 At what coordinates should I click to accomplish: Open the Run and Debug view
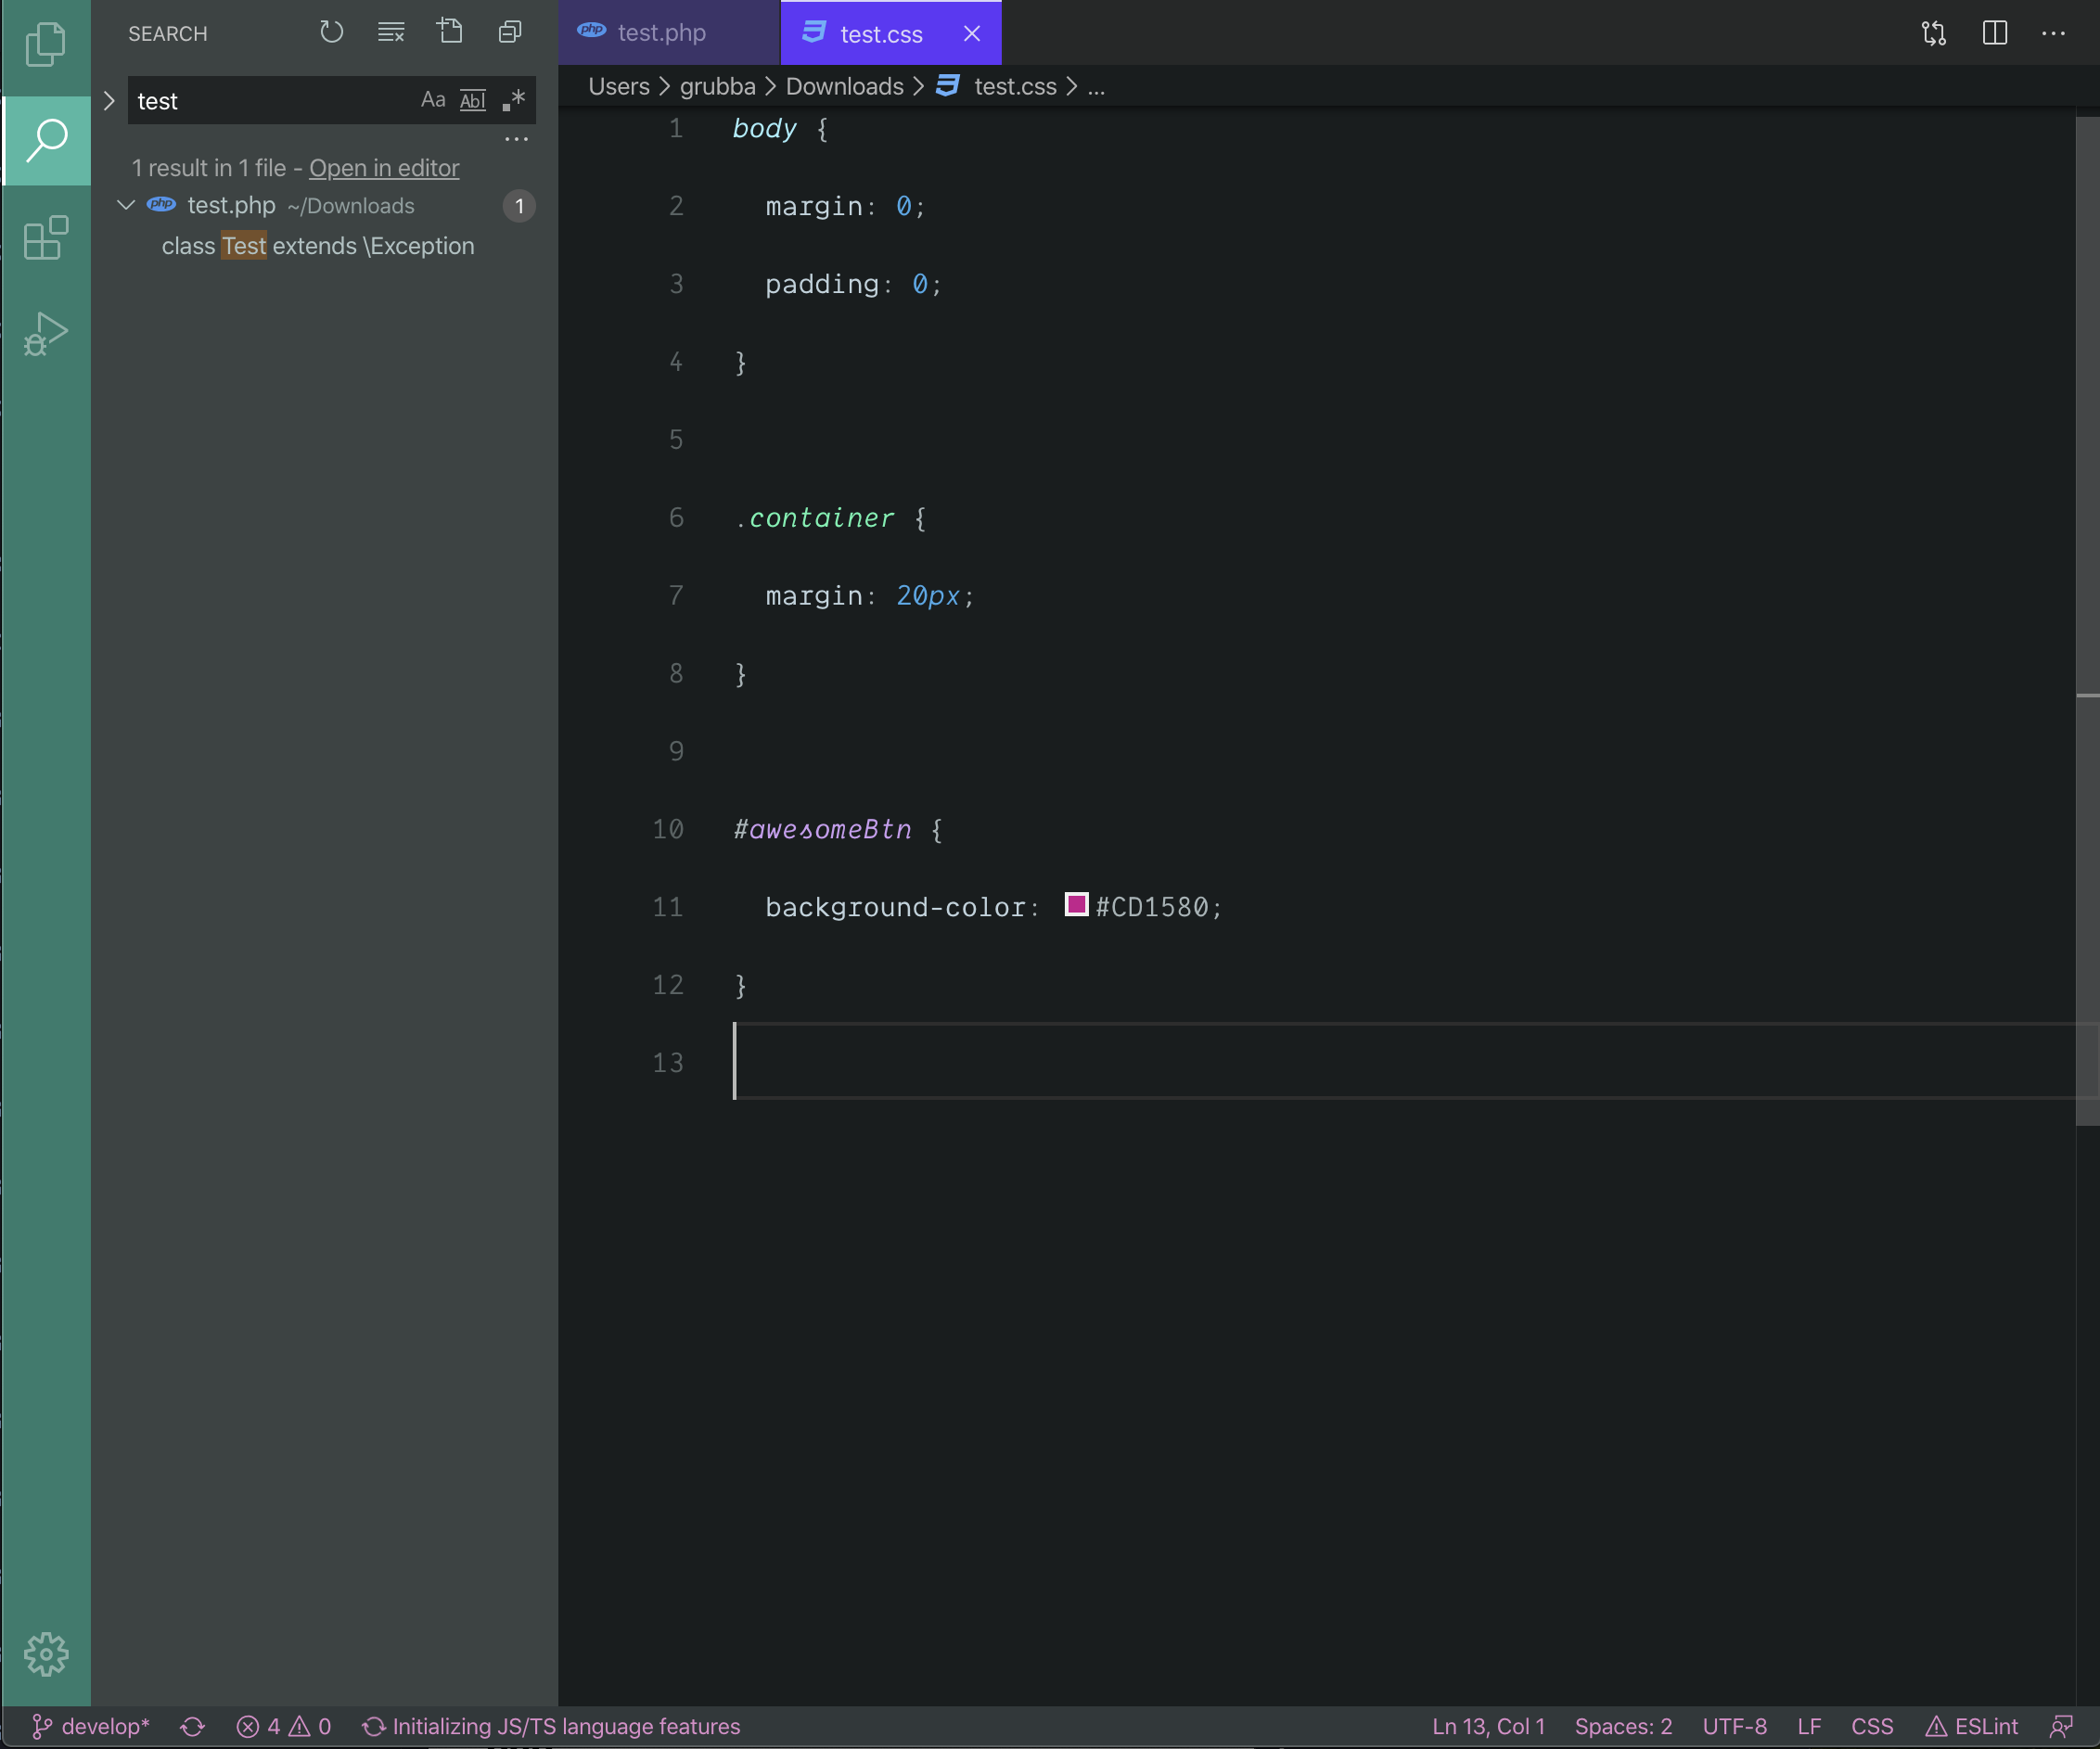click(x=45, y=334)
